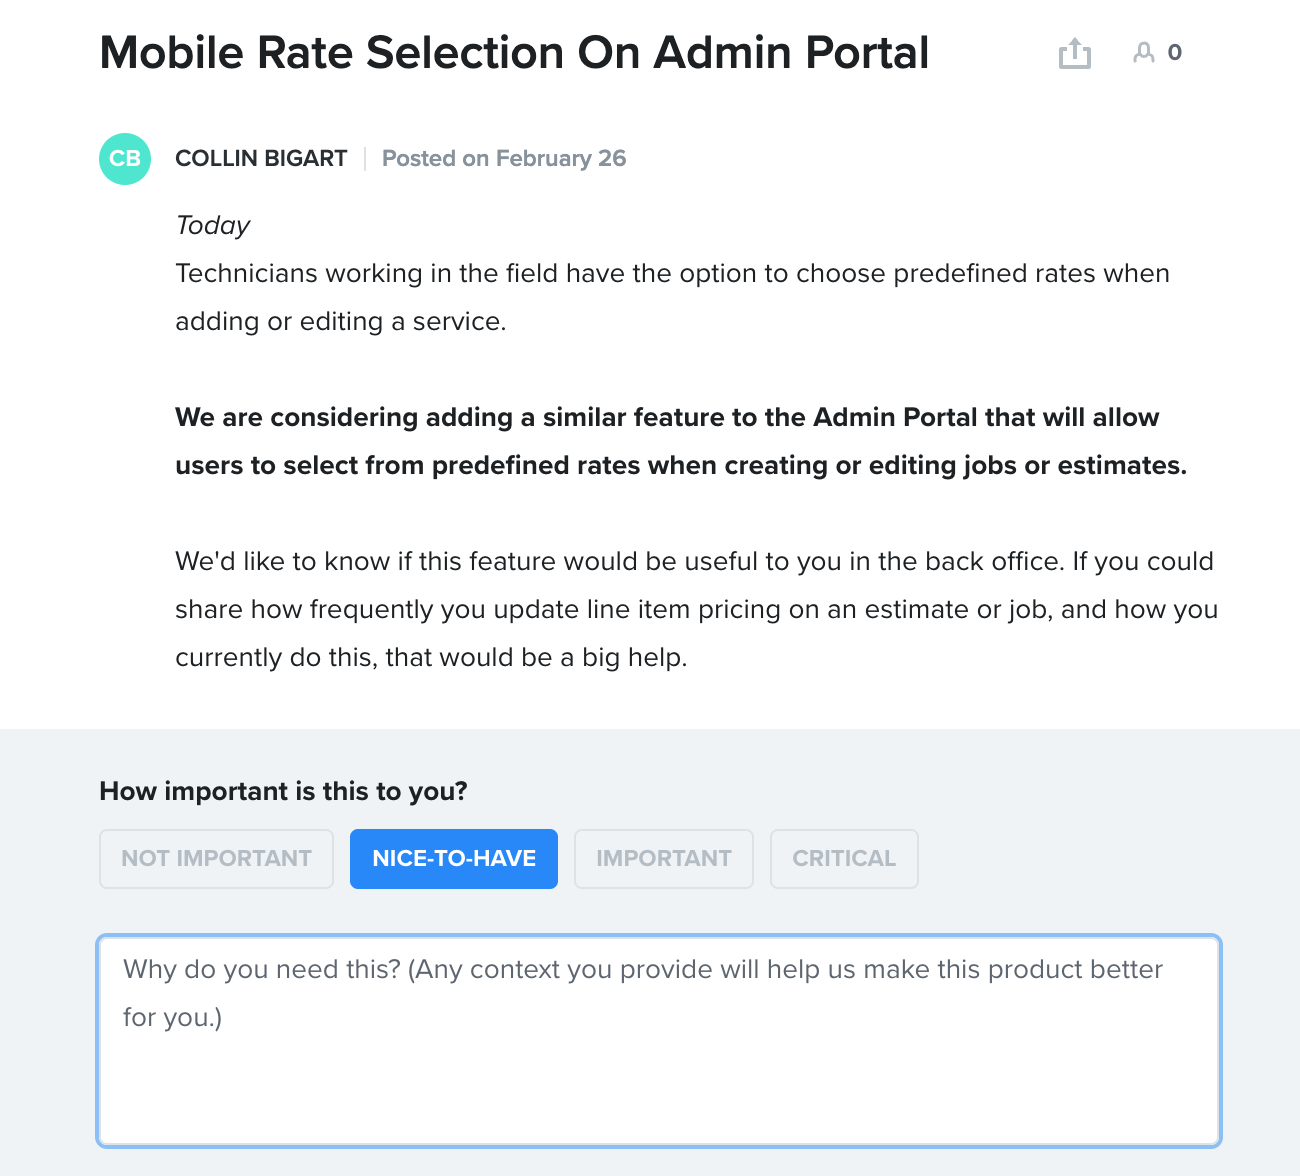Click the 'Mobile Rate Selection On Admin Portal' title
Image resolution: width=1300 pixels, height=1176 pixels.
[x=514, y=53]
